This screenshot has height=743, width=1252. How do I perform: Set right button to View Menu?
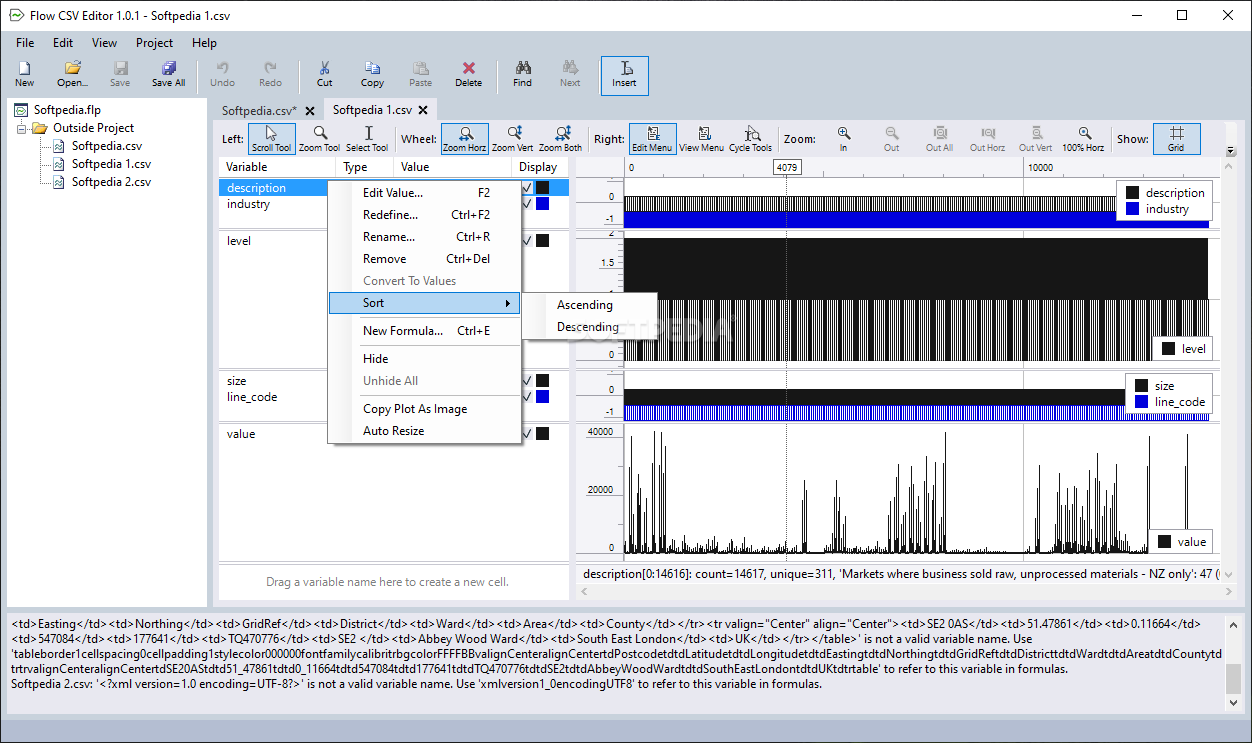[x=701, y=139]
